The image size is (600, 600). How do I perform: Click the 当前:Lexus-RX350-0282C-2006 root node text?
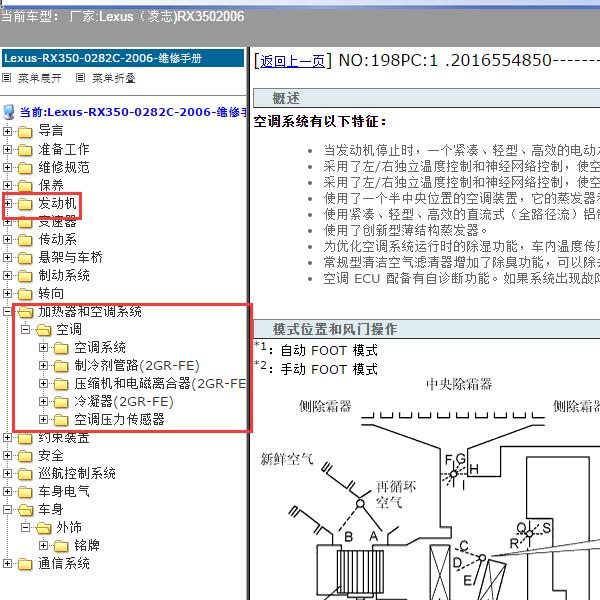coord(133,112)
